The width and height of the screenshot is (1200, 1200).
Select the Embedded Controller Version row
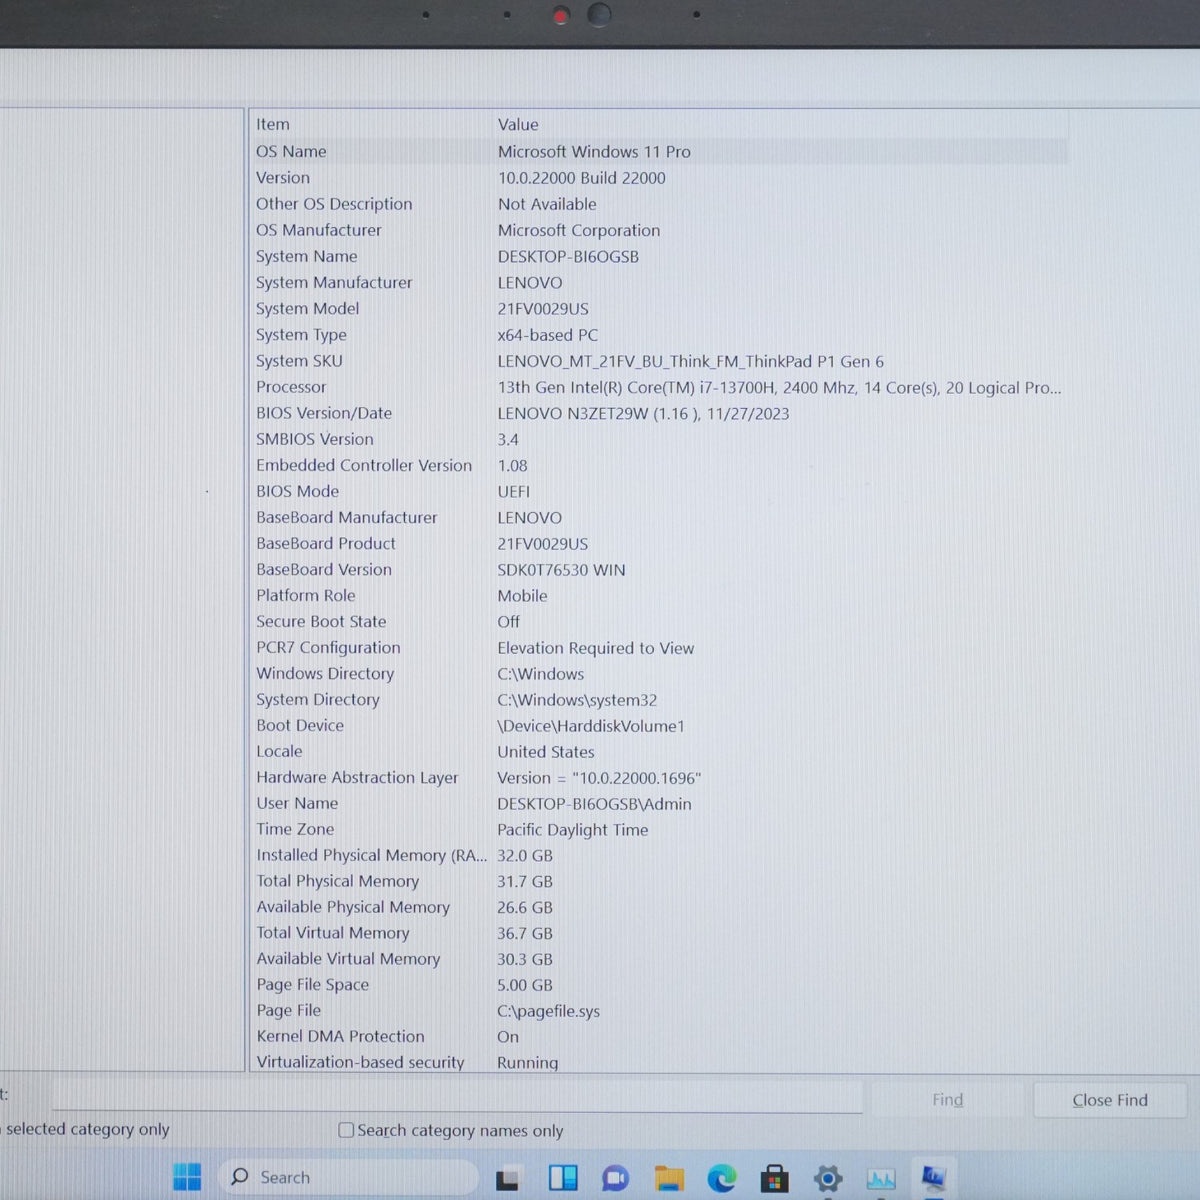[x=660, y=465]
